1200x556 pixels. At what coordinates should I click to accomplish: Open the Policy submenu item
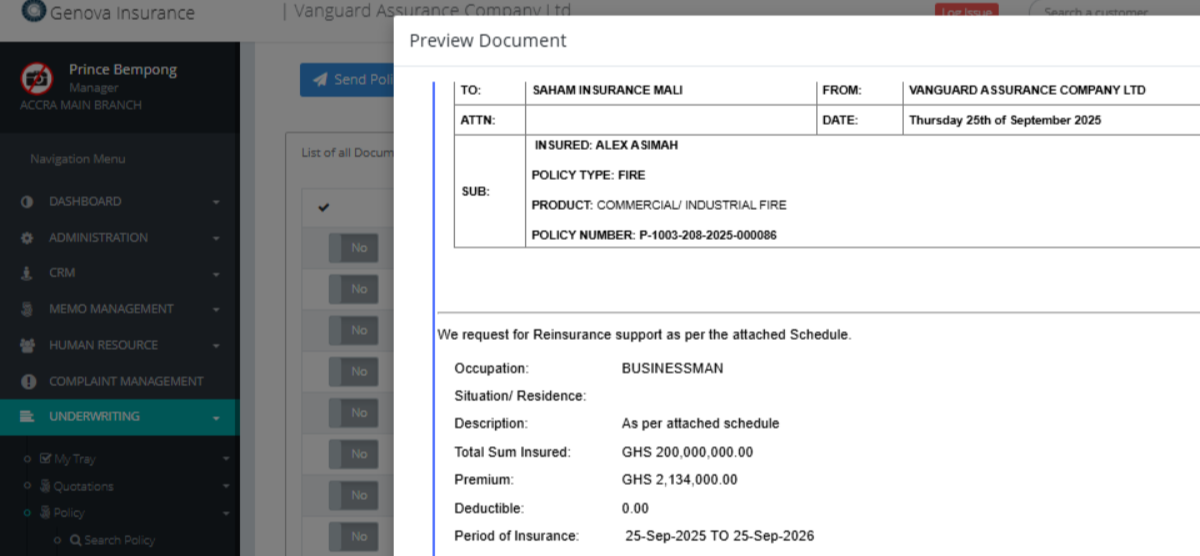pyautogui.click(x=68, y=513)
